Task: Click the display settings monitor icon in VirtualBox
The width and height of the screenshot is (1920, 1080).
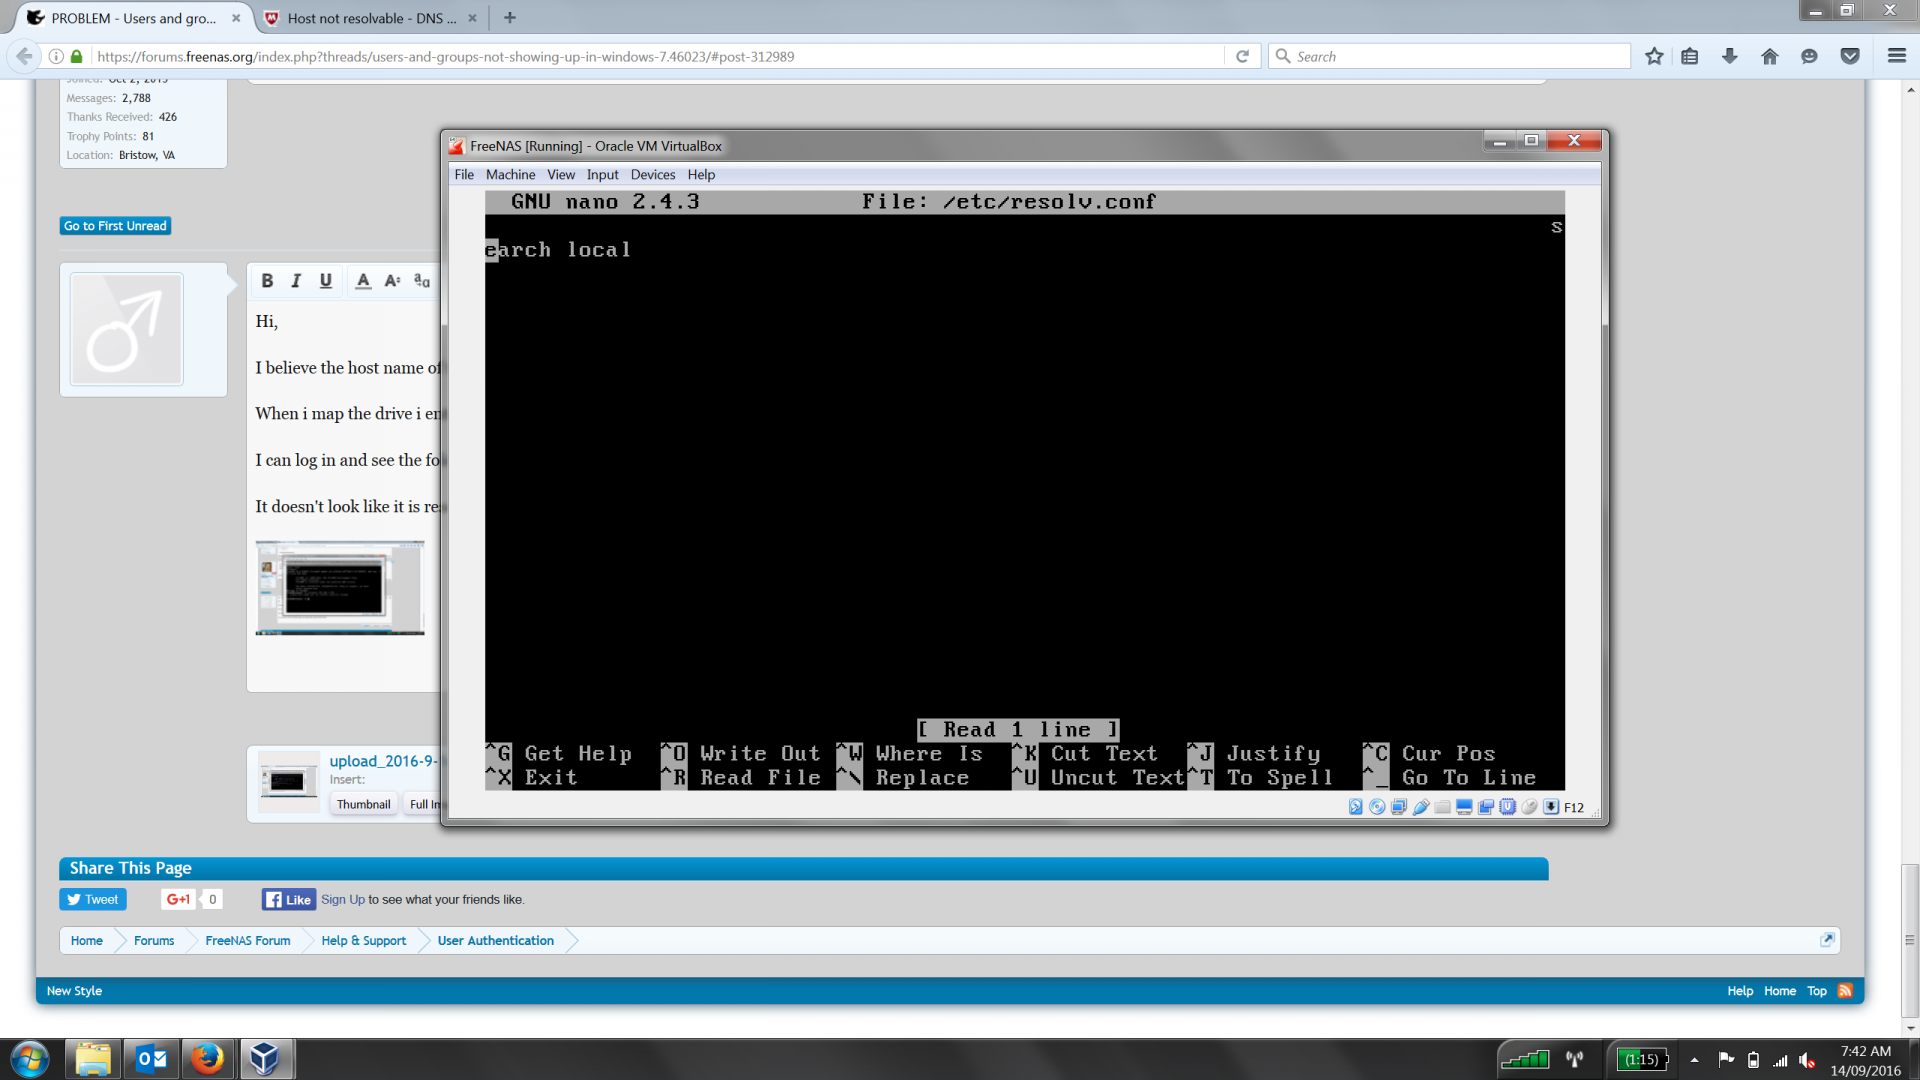Action: 1464,807
